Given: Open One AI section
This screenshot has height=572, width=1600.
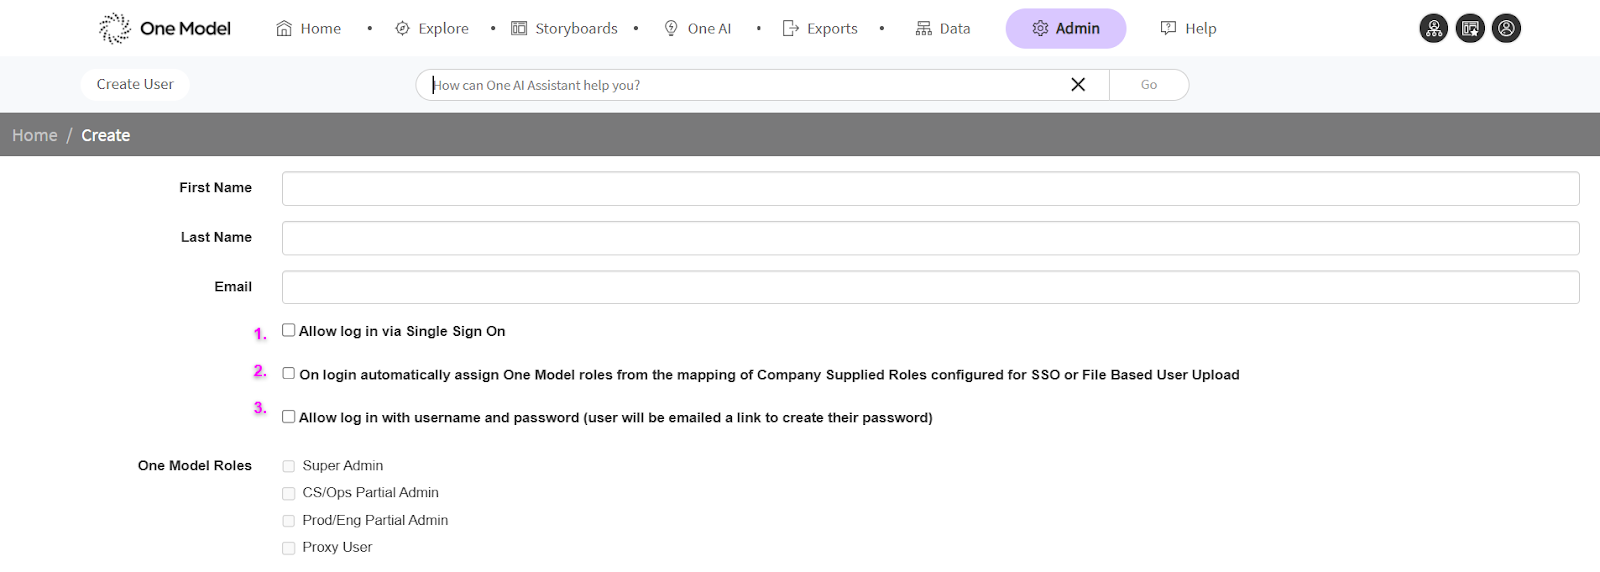Looking at the screenshot, I should coord(698,28).
